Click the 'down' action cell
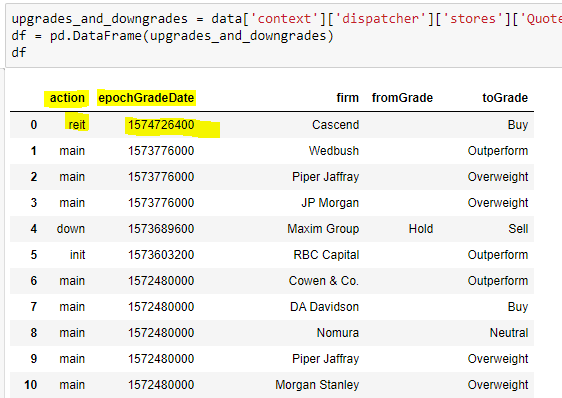The height and width of the screenshot is (398, 562). [71, 229]
